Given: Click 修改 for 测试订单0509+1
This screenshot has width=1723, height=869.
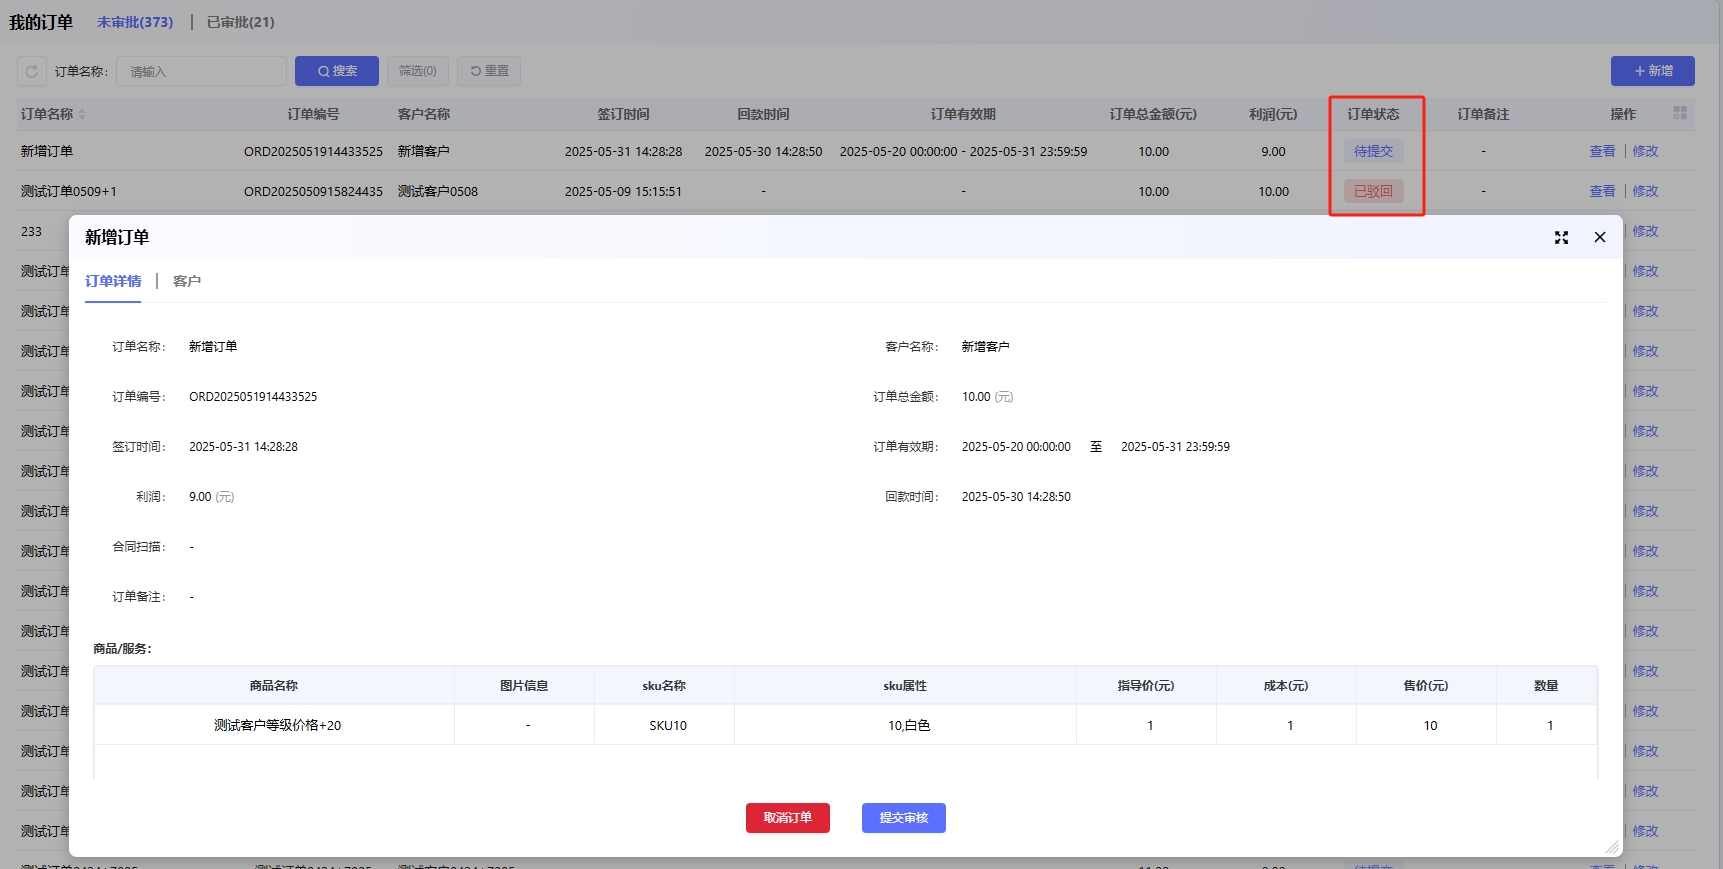Looking at the screenshot, I should click(1645, 191).
